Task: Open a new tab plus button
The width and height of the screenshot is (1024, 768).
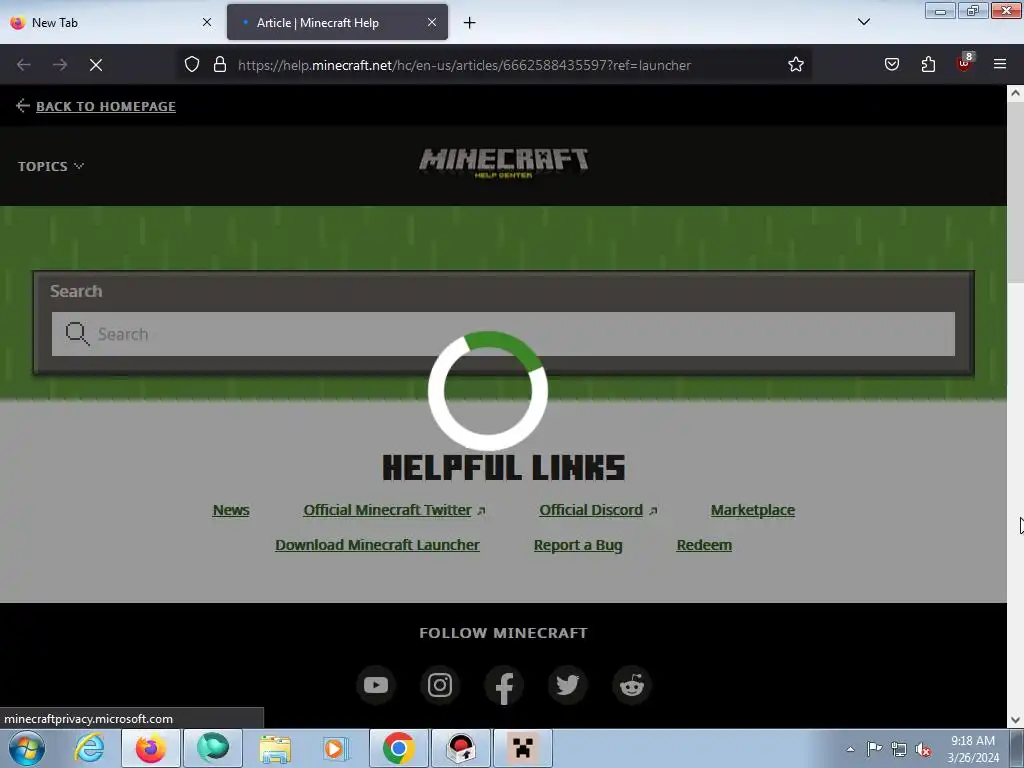Action: (470, 23)
